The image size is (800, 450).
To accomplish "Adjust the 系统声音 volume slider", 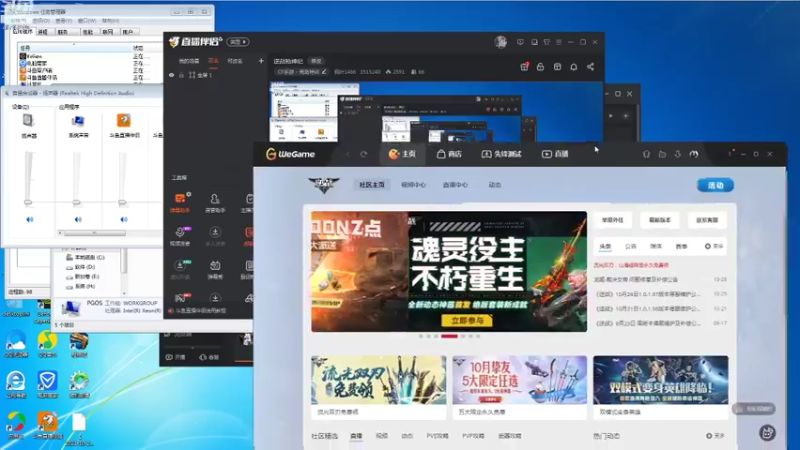I will coord(77,202).
